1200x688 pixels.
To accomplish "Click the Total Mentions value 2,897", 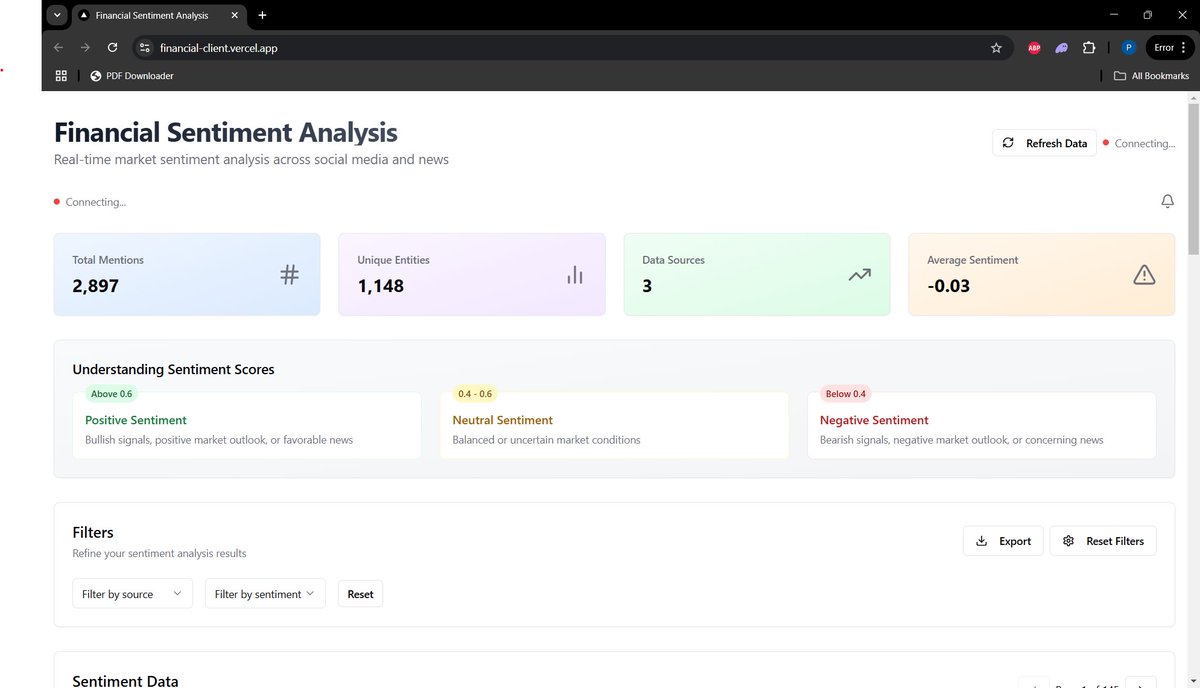I will 95,286.
